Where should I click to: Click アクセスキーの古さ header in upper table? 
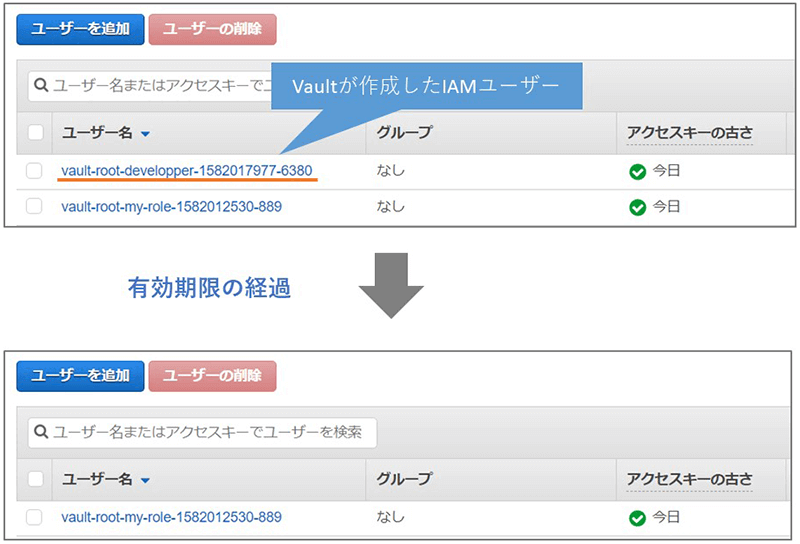[690, 133]
